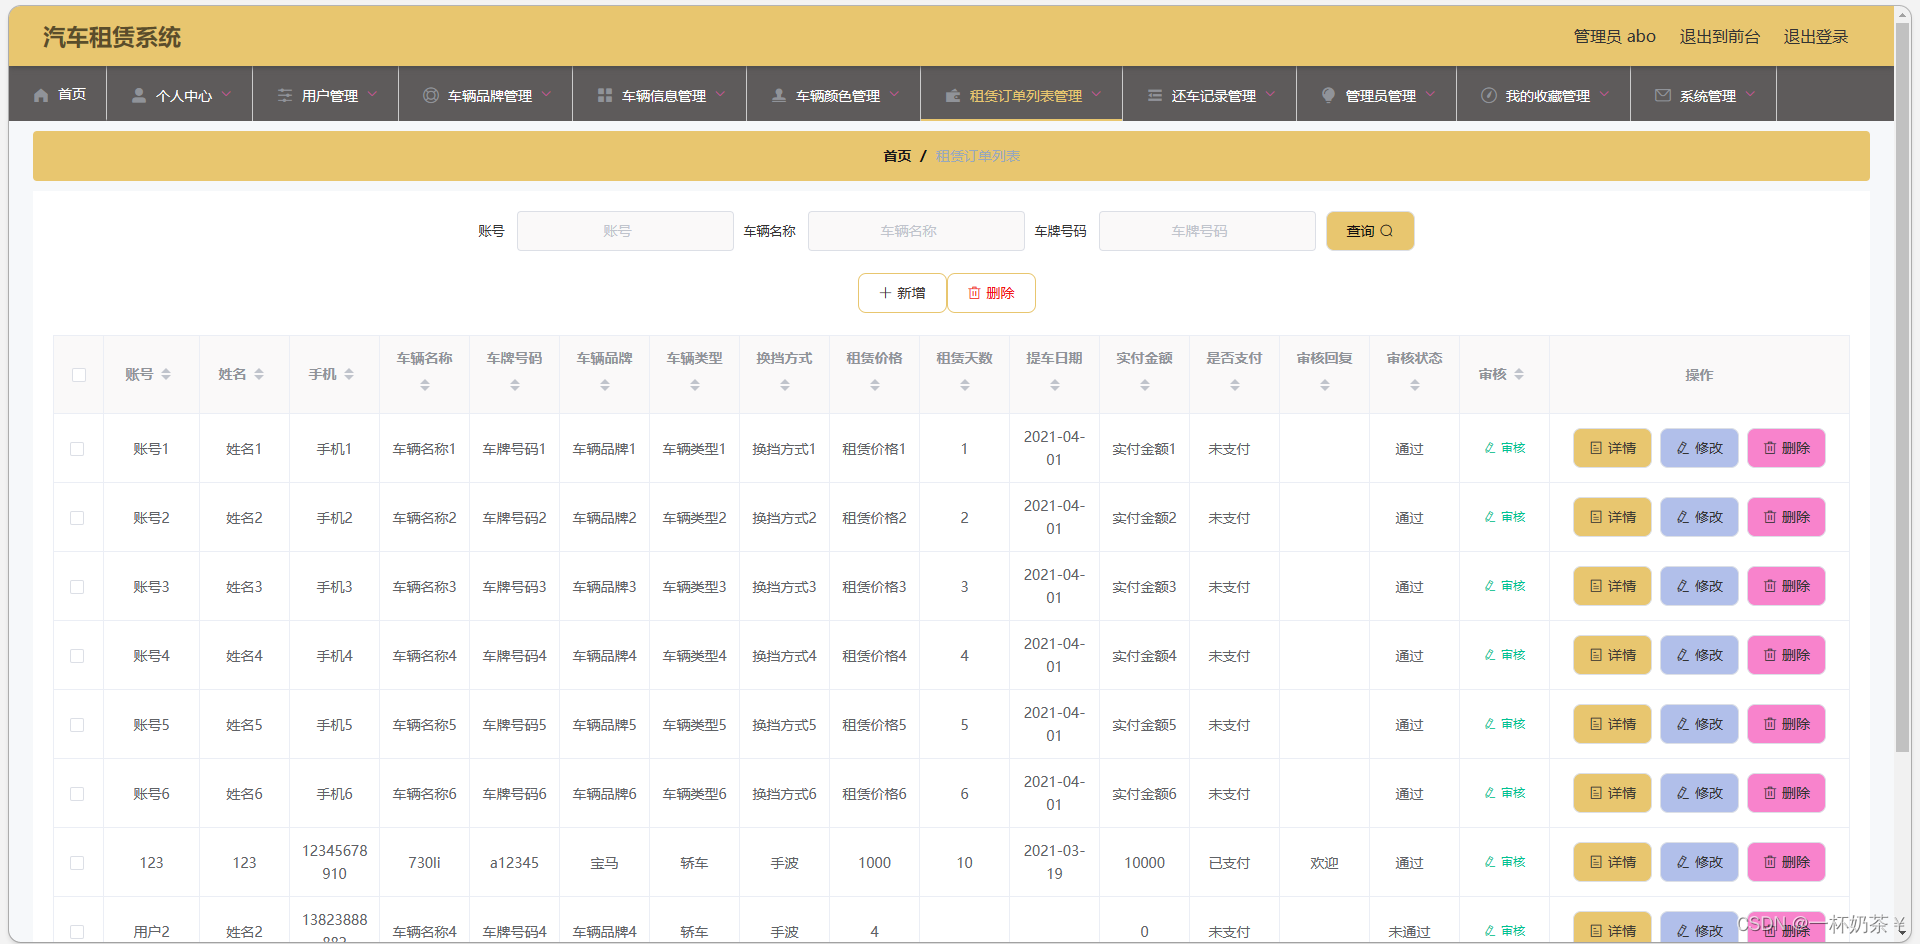Check the checkbox for row 账号1

click(77, 449)
